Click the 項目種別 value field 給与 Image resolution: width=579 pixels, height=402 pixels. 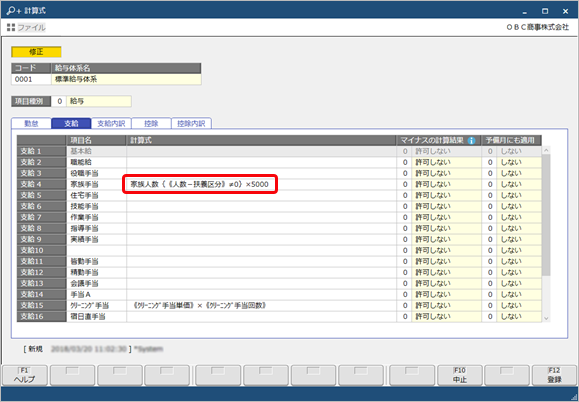tap(99, 101)
